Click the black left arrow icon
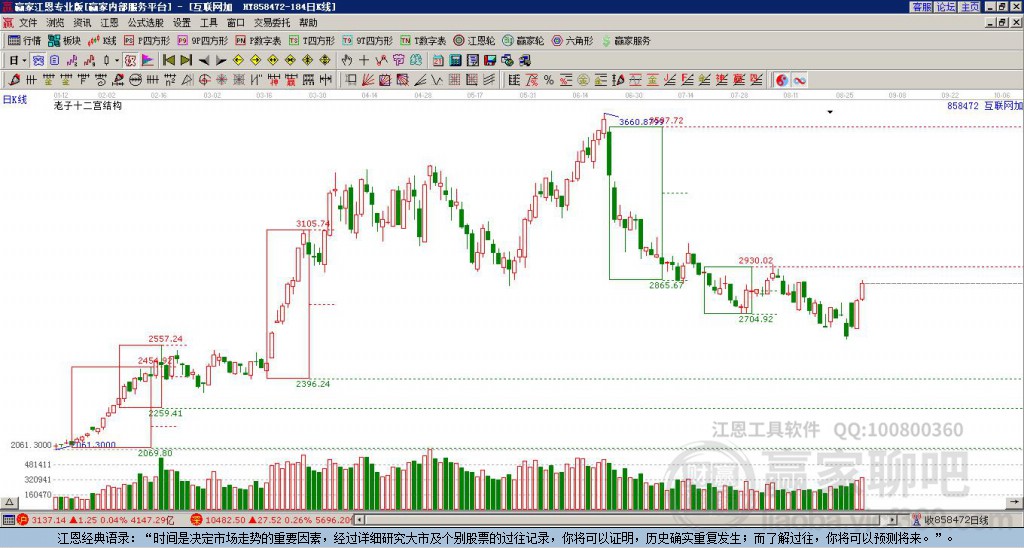This screenshot has height=548, width=1024. click(204, 61)
